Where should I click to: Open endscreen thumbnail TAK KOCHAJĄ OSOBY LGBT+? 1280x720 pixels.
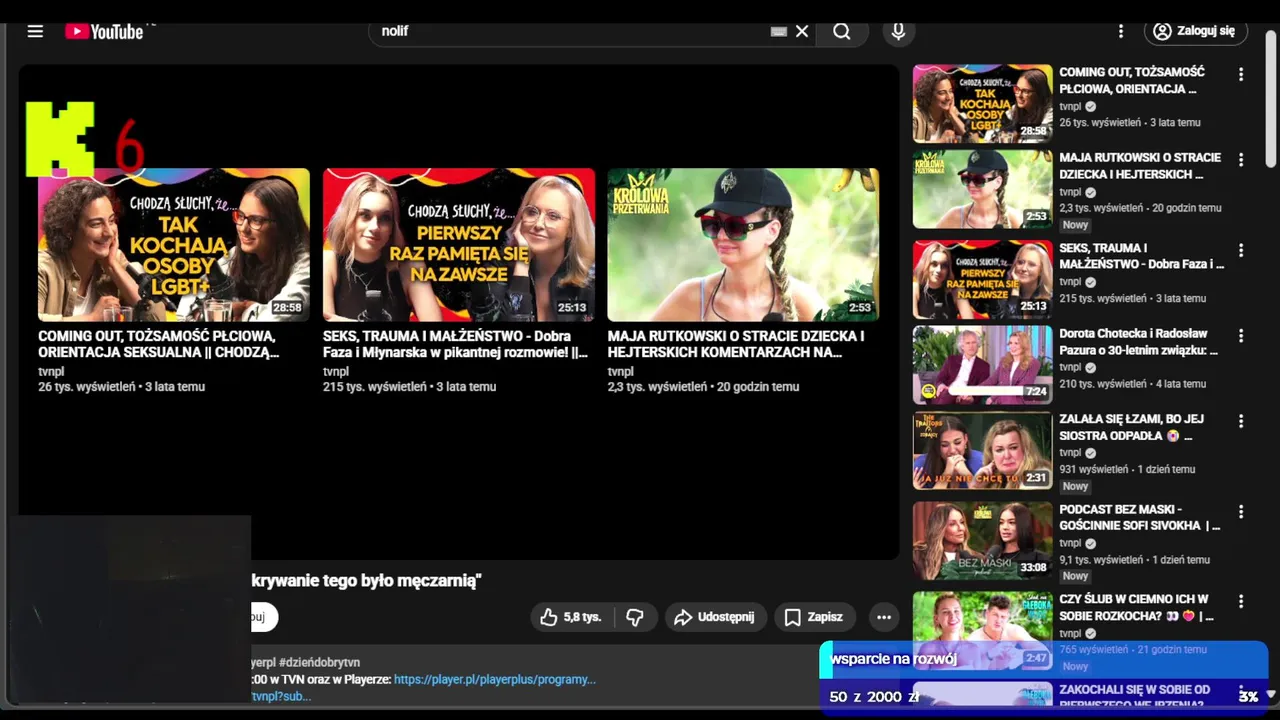pyautogui.click(x=174, y=244)
